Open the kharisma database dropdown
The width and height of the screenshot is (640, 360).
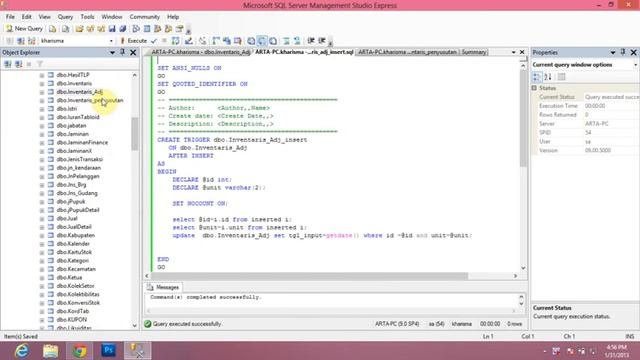coord(111,41)
